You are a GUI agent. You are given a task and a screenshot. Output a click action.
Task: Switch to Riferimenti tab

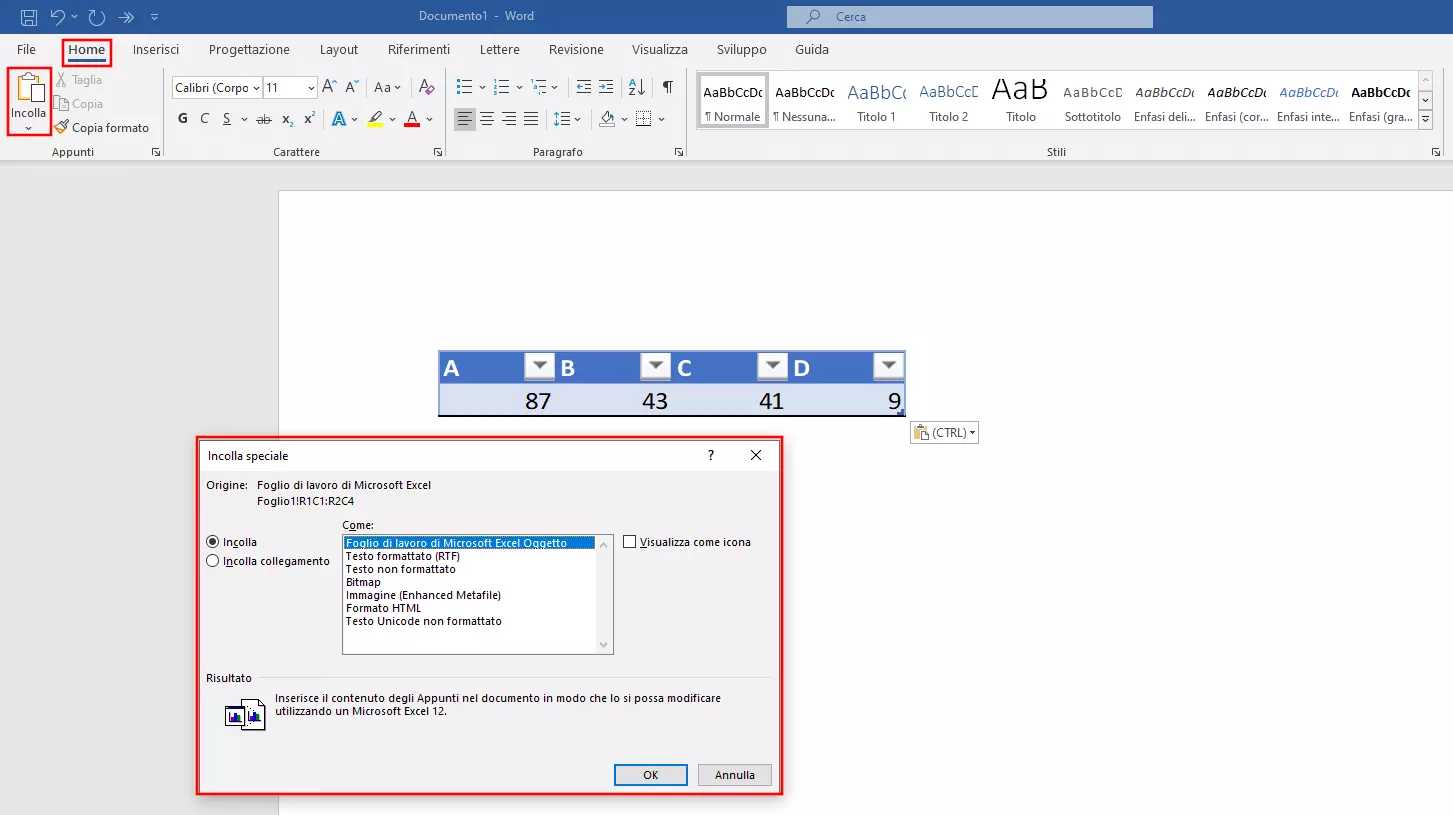pyautogui.click(x=419, y=49)
